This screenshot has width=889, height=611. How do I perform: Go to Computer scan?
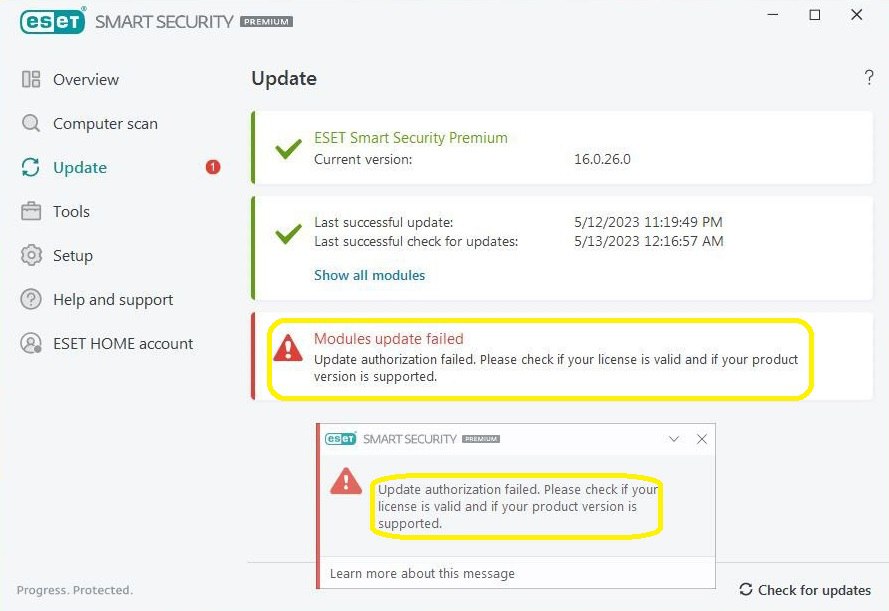point(105,124)
